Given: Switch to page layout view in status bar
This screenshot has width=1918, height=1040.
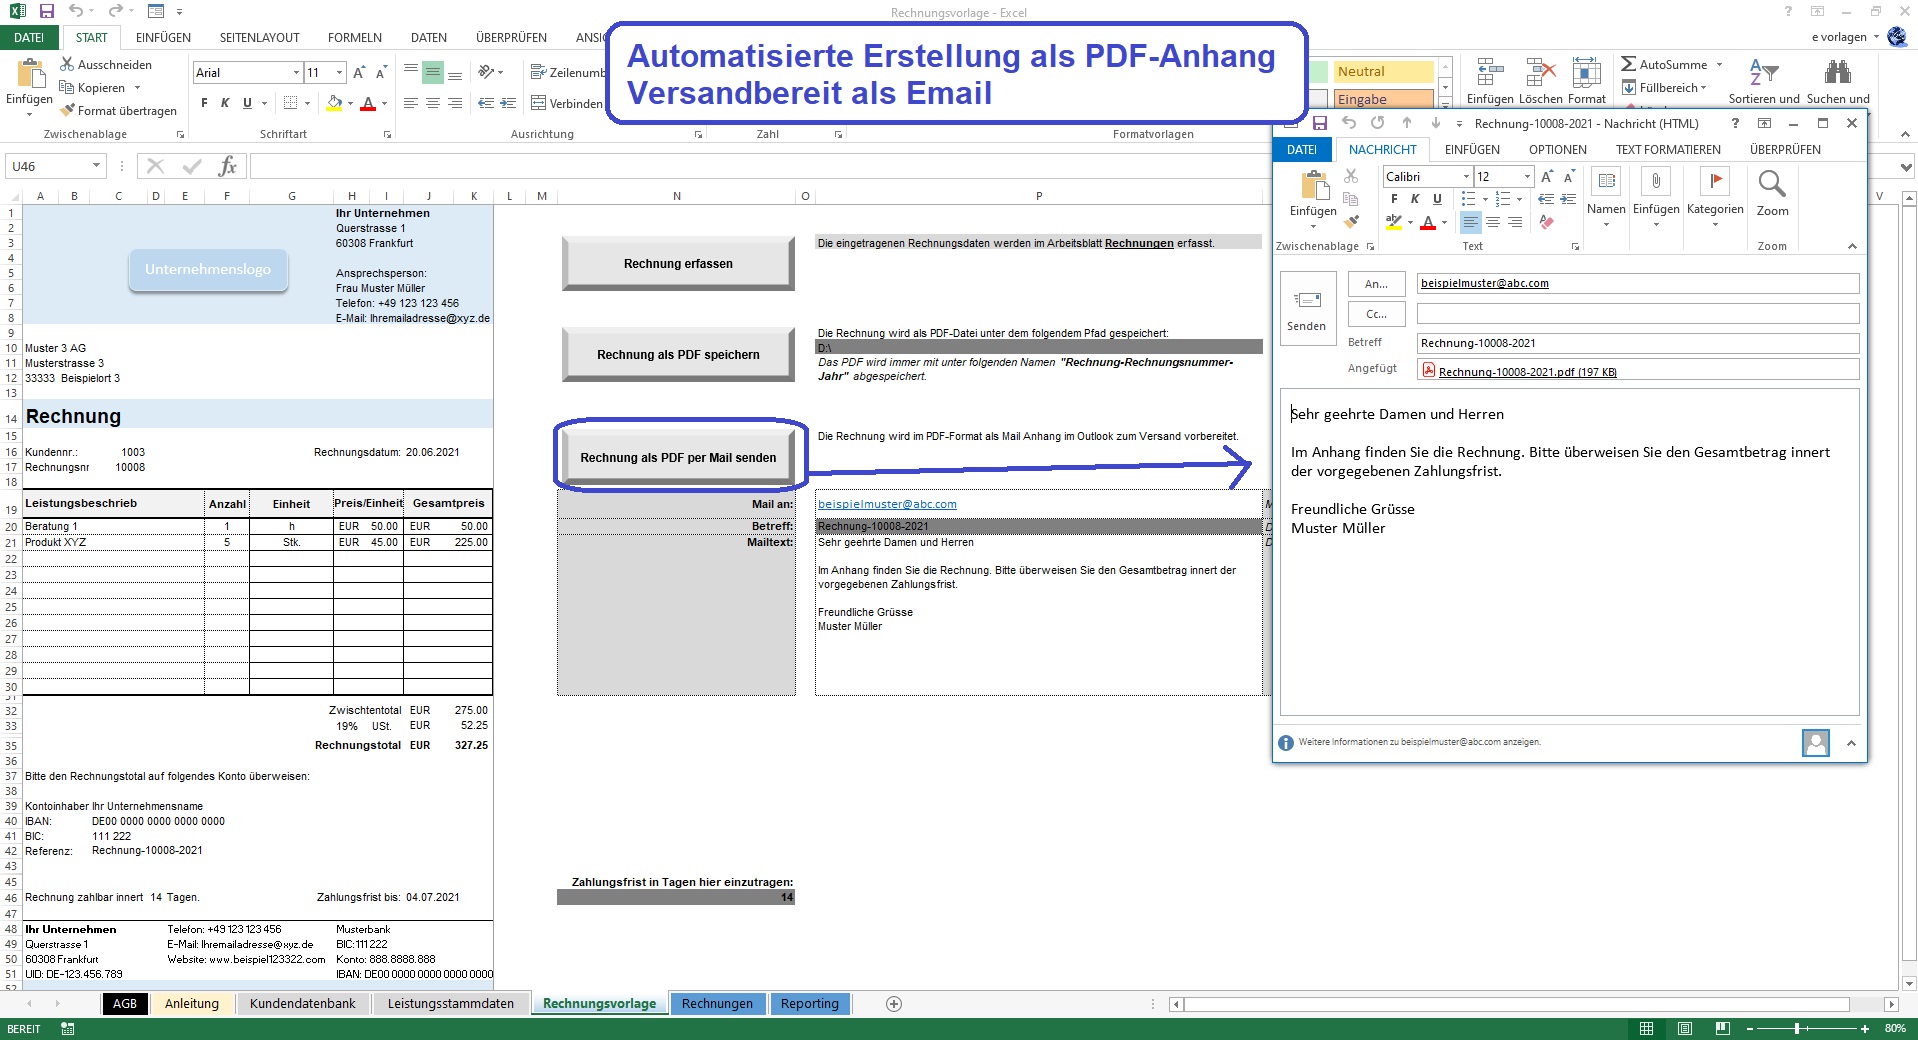Looking at the screenshot, I should 1685,1028.
